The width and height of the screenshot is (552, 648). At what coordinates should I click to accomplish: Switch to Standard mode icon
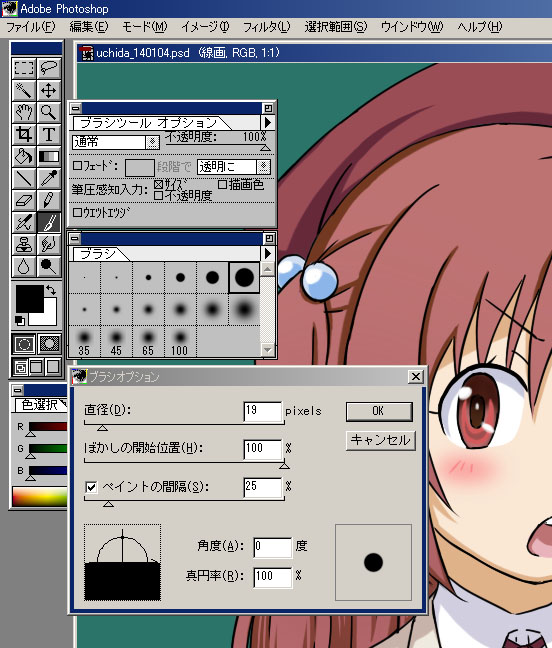[24, 344]
